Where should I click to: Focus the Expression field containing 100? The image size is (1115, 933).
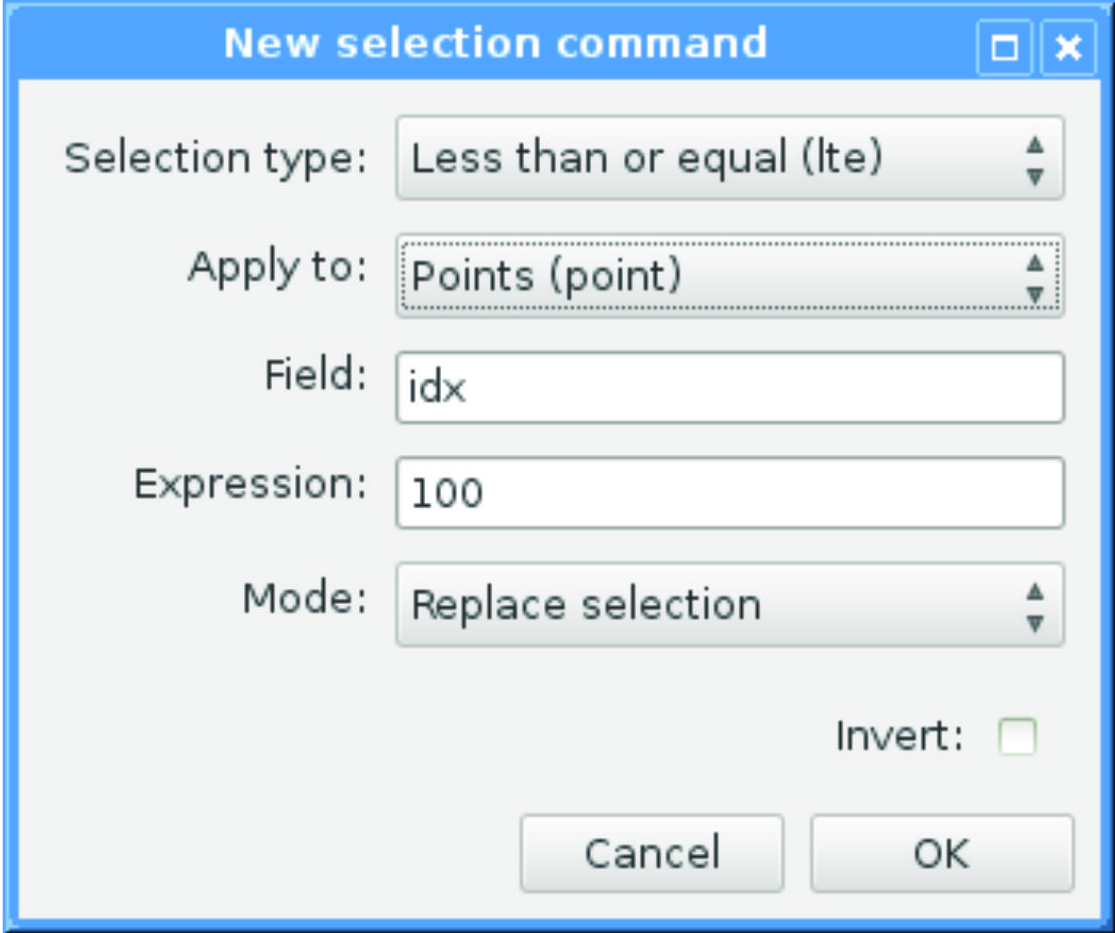[x=730, y=493]
